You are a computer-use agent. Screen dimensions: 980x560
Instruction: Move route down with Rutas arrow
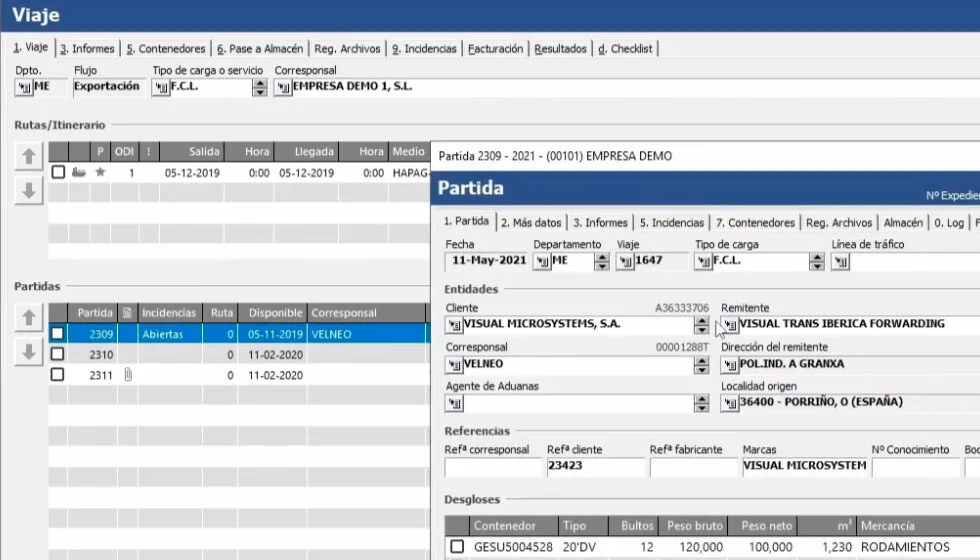pyautogui.click(x=29, y=191)
